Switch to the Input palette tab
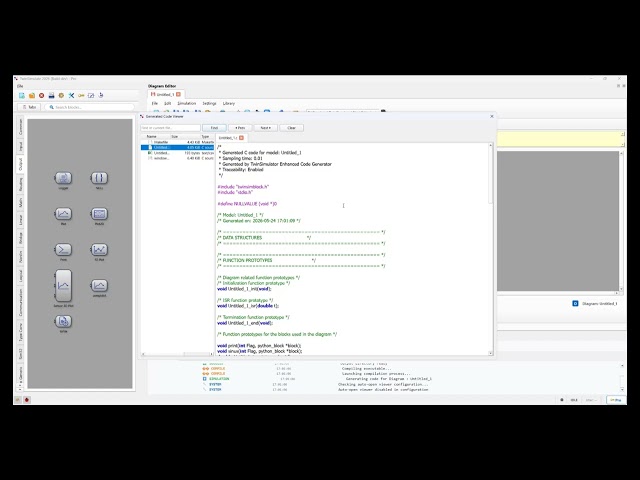640x480 pixels. pos(20,146)
